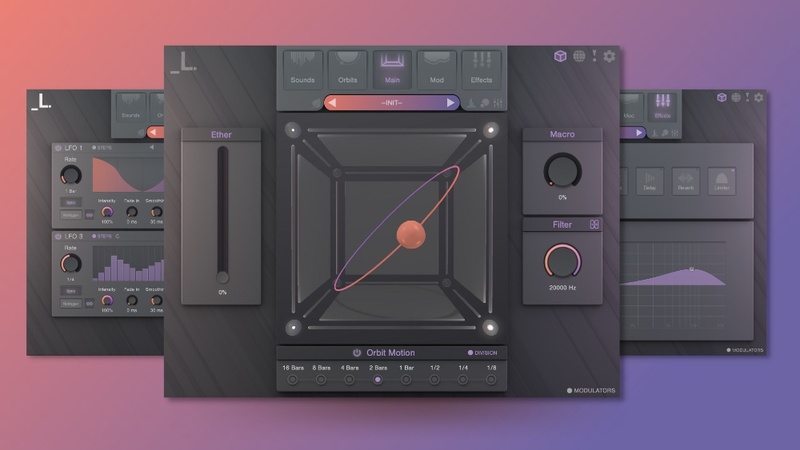Open settings gear icon in main window
800x450 pixels.
[x=609, y=56]
